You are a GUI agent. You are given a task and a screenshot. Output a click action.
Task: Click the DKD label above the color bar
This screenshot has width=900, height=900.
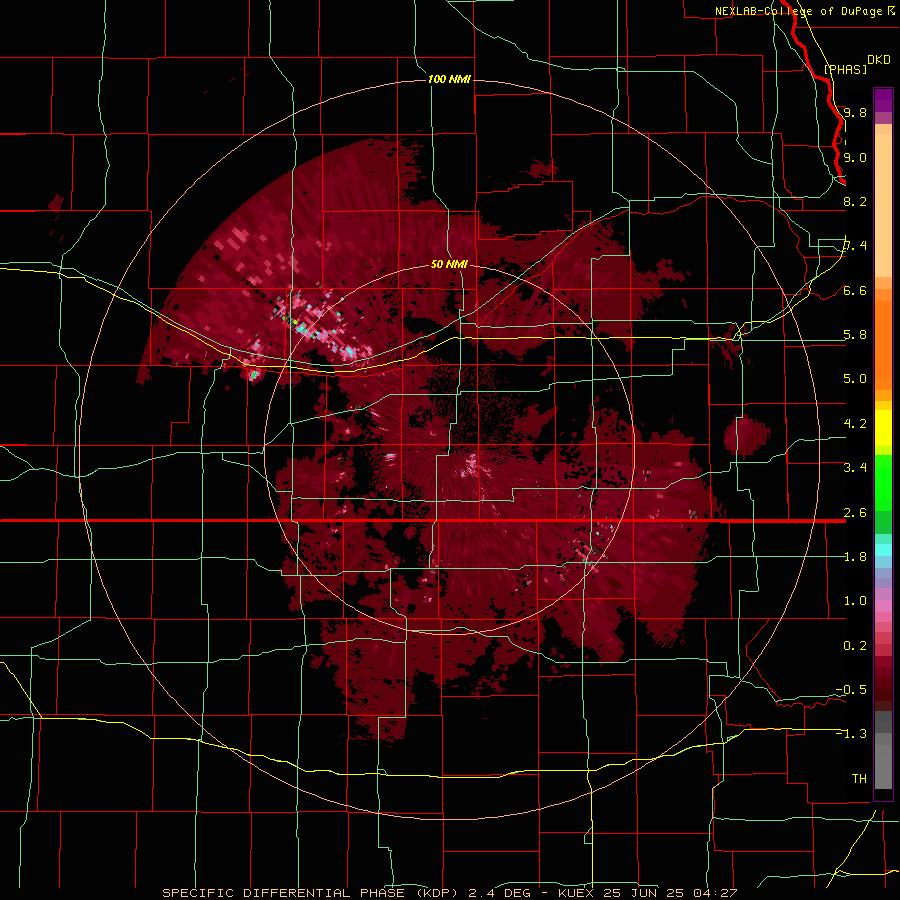[879, 60]
